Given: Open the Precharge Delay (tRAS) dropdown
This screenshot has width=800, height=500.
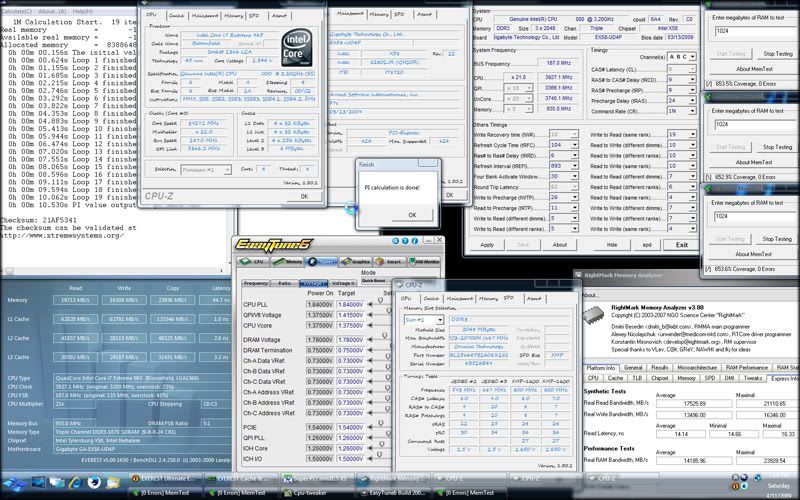Looking at the screenshot, I should coord(682,101).
